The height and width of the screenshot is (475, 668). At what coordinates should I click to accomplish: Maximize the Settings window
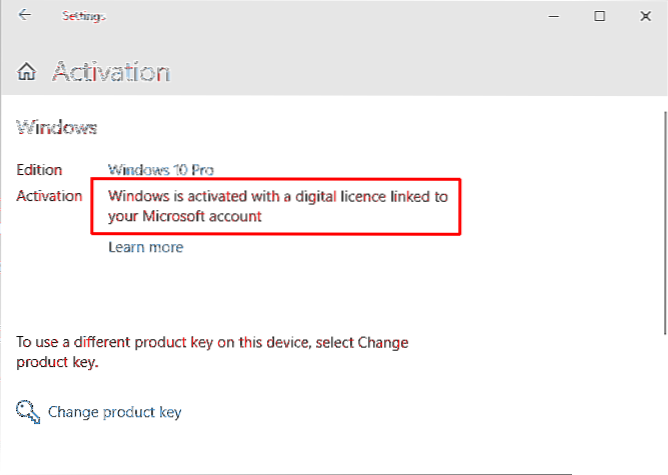(x=599, y=16)
